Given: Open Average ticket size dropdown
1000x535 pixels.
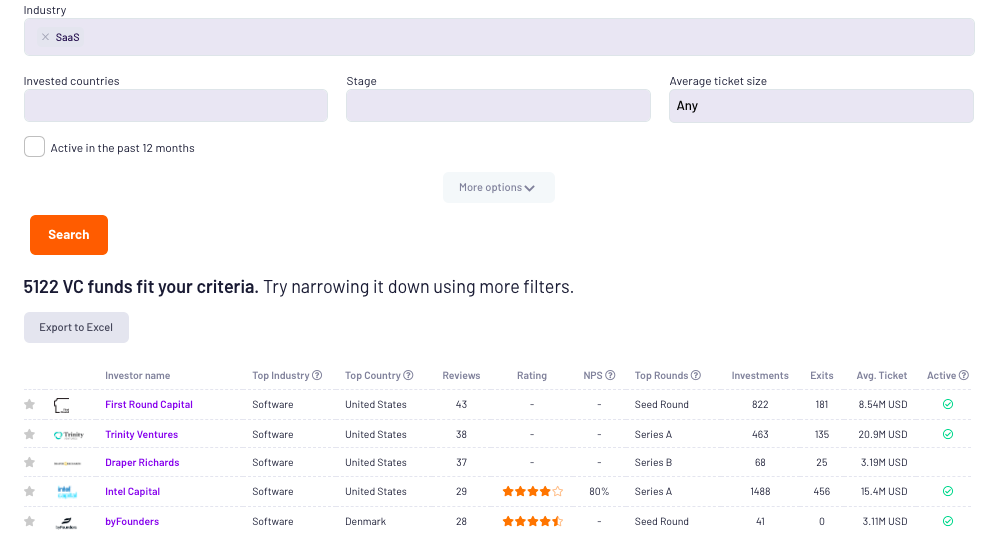Looking at the screenshot, I should pos(821,106).
